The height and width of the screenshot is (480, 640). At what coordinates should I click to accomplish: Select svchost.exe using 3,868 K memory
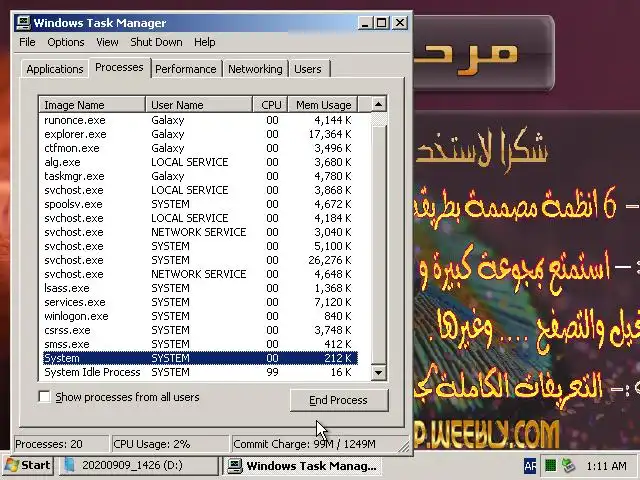[200, 190]
